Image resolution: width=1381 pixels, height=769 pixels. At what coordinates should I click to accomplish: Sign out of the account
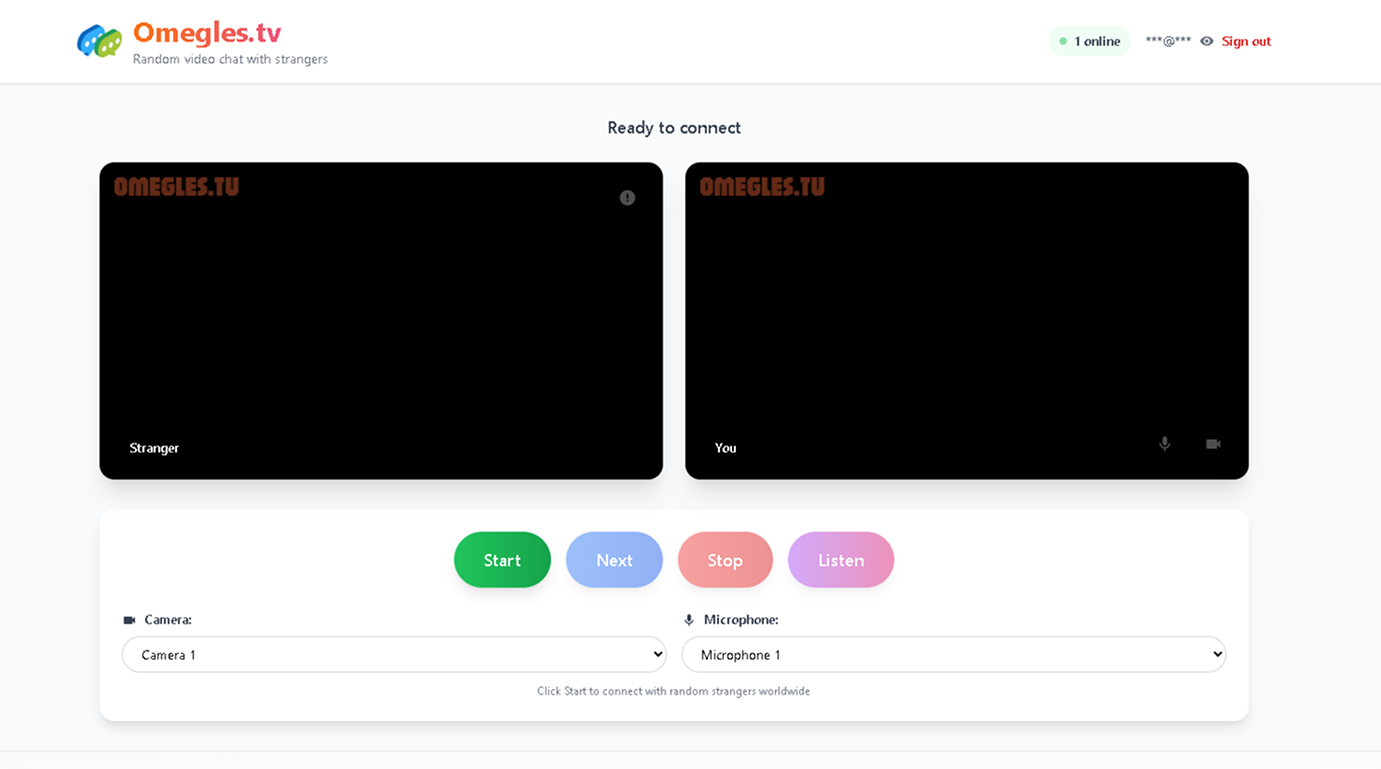click(x=1246, y=41)
